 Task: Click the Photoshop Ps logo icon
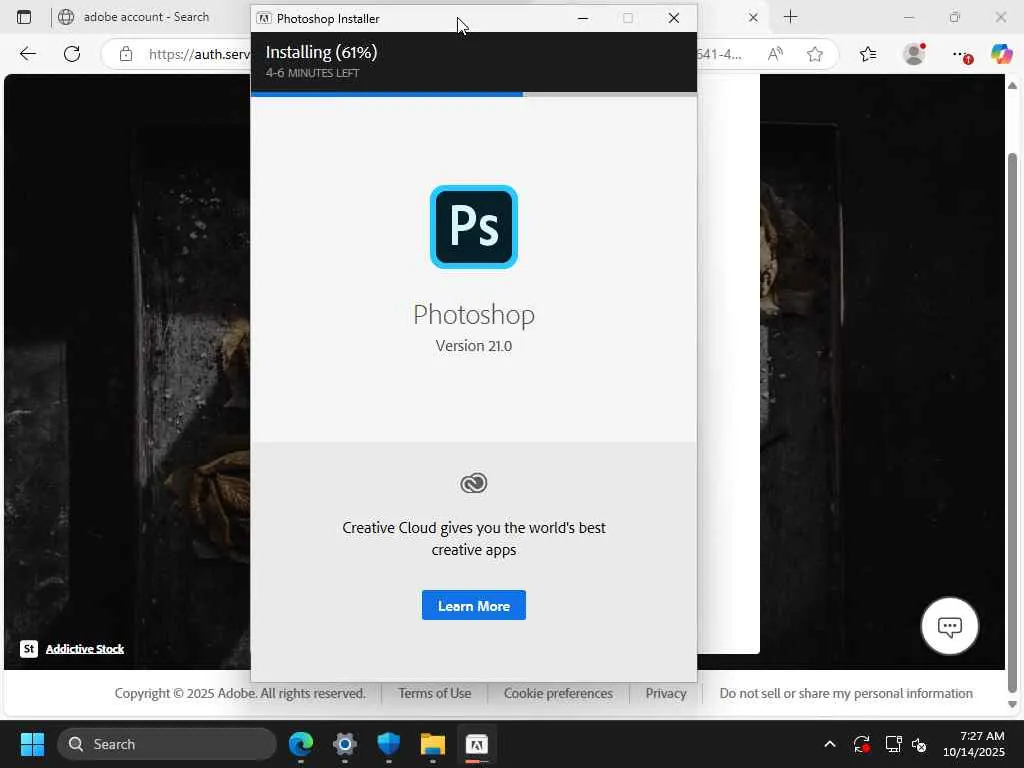[x=473, y=227]
